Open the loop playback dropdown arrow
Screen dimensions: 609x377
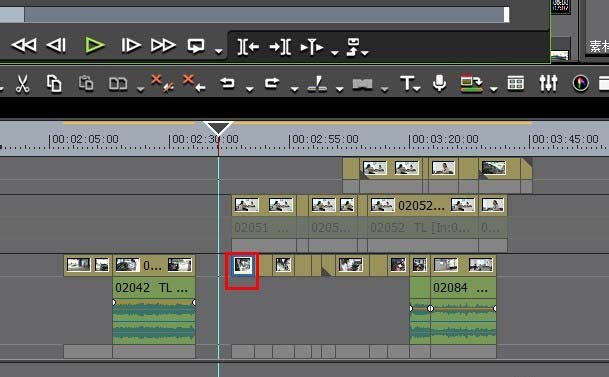[x=219, y=51]
